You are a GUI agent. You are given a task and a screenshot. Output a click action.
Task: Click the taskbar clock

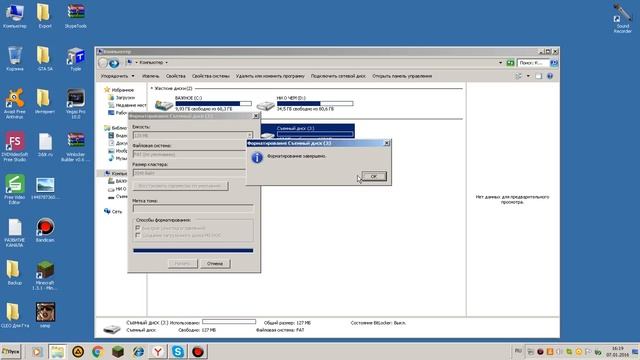[x=618, y=351]
